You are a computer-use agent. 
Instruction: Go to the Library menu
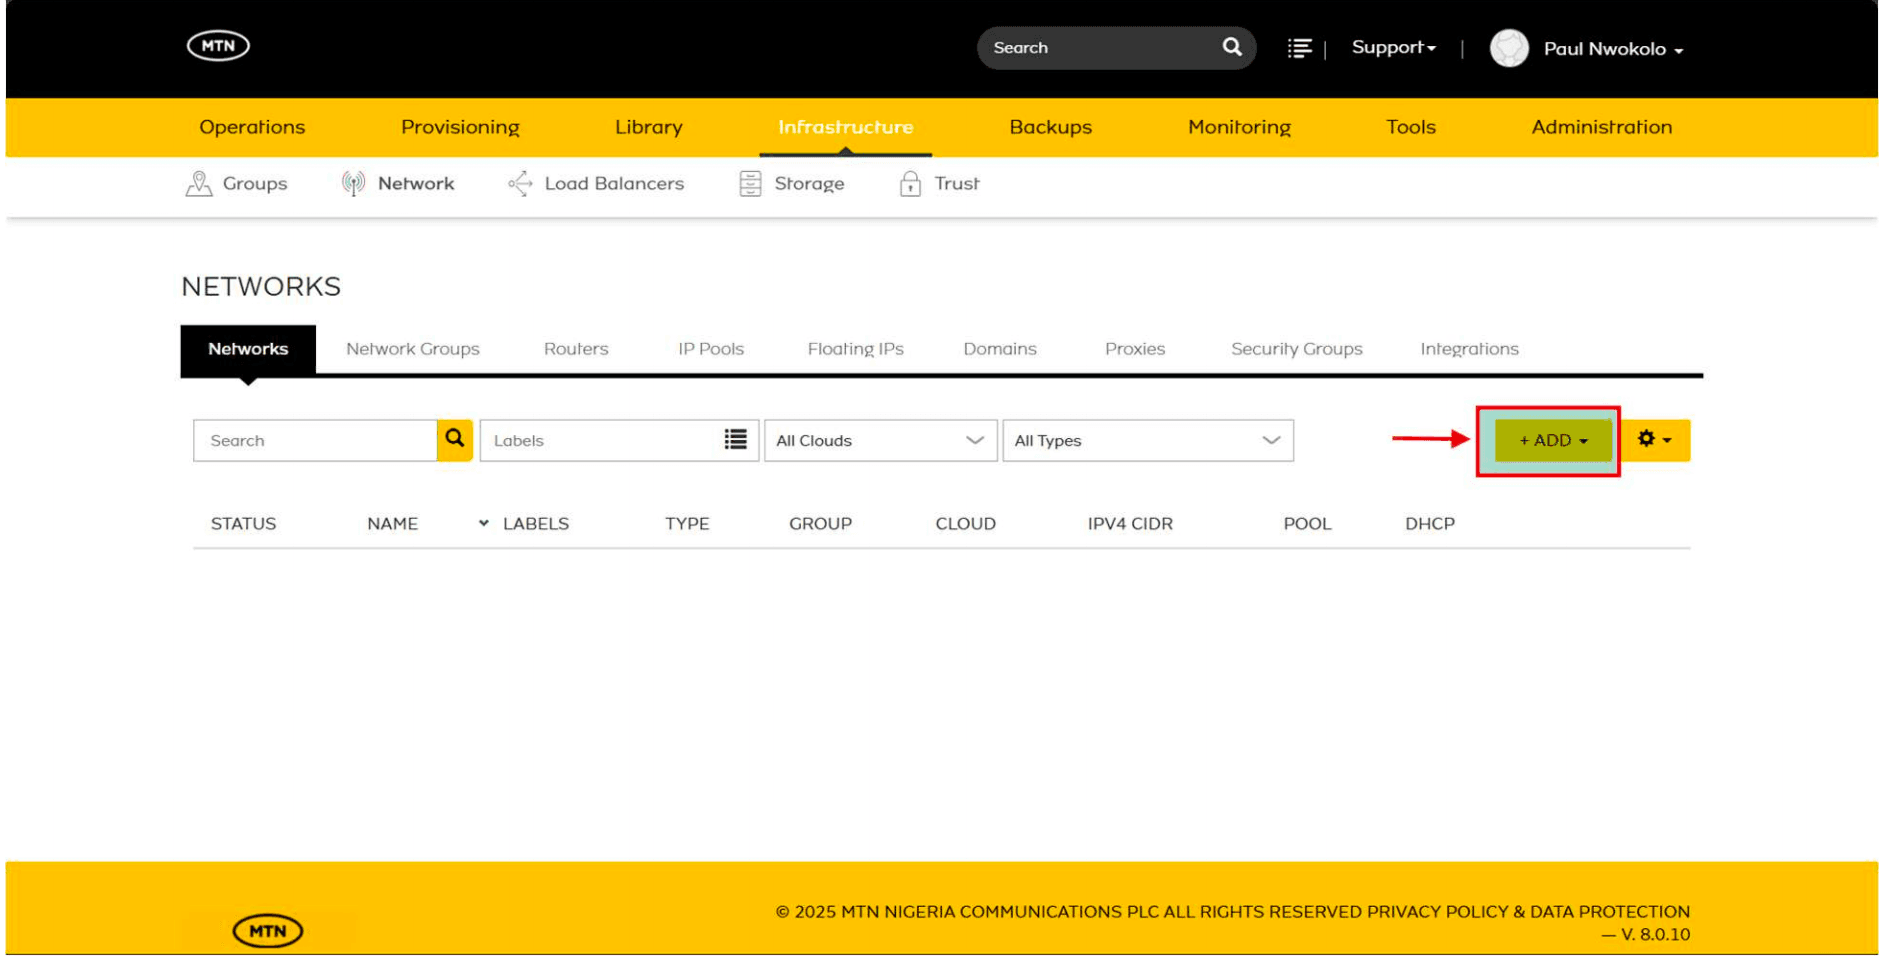[649, 127]
